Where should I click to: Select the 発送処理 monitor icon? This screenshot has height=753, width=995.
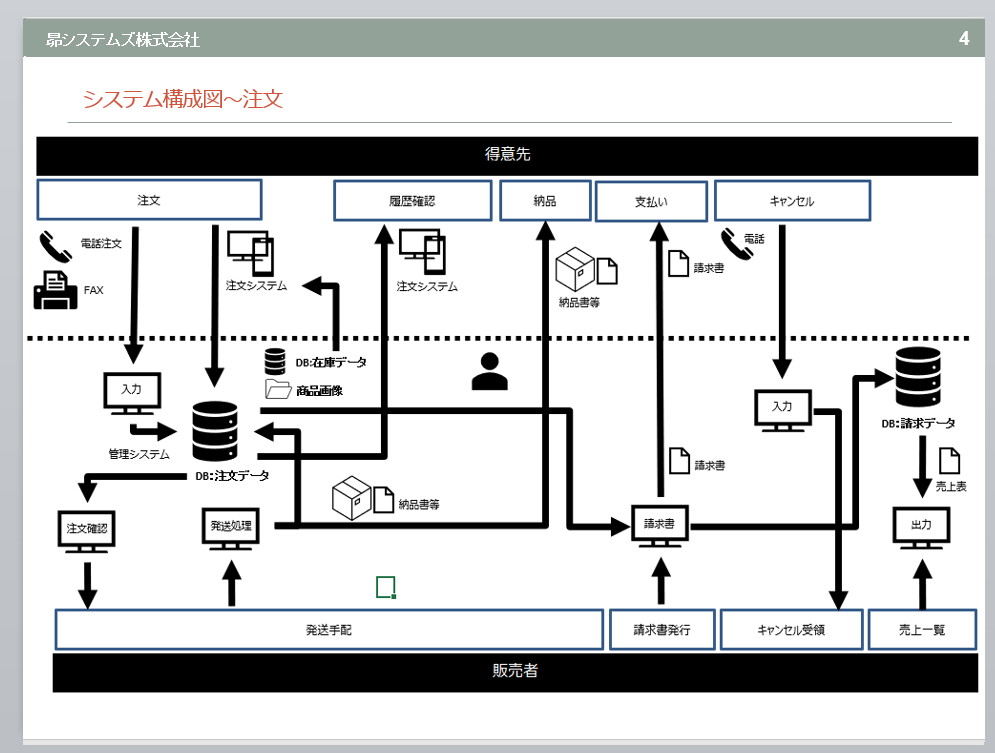click(x=232, y=527)
